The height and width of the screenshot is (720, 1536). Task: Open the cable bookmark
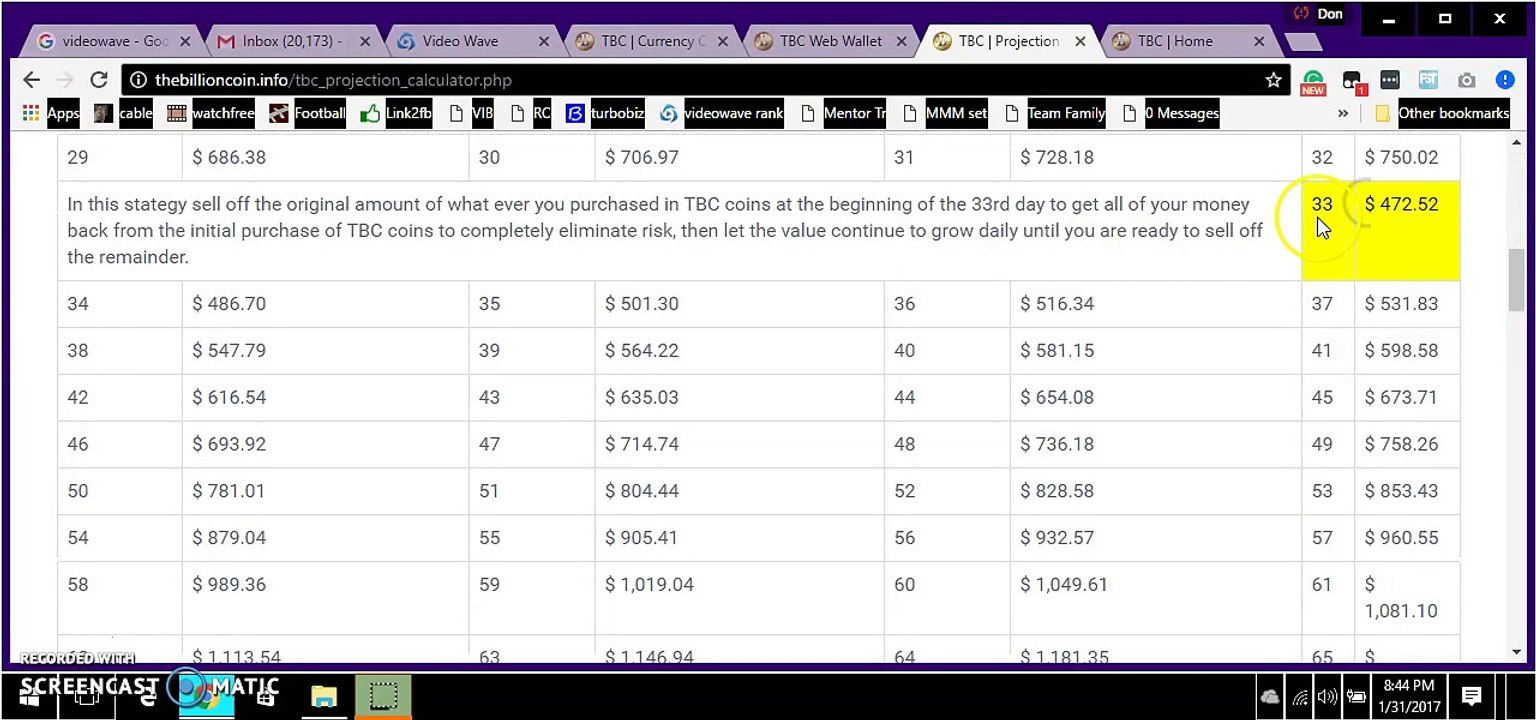[x=123, y=113]
